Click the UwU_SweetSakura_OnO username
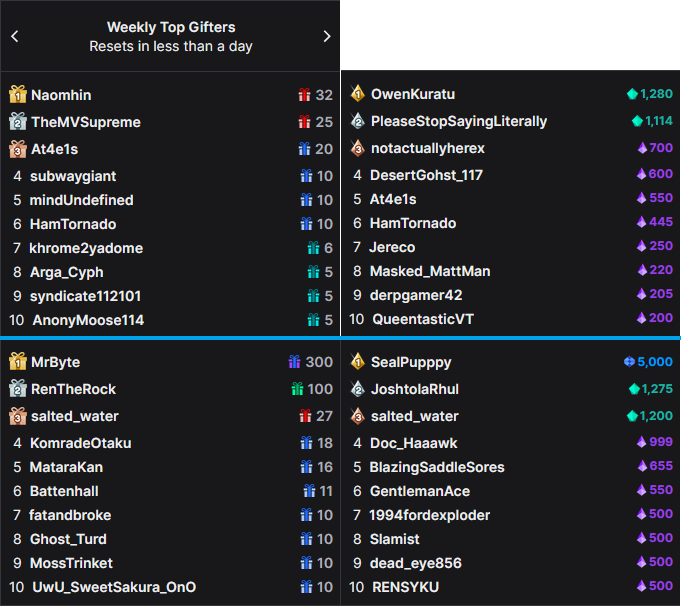This screenshot has height=606, width=681. [x=114, y=587]
